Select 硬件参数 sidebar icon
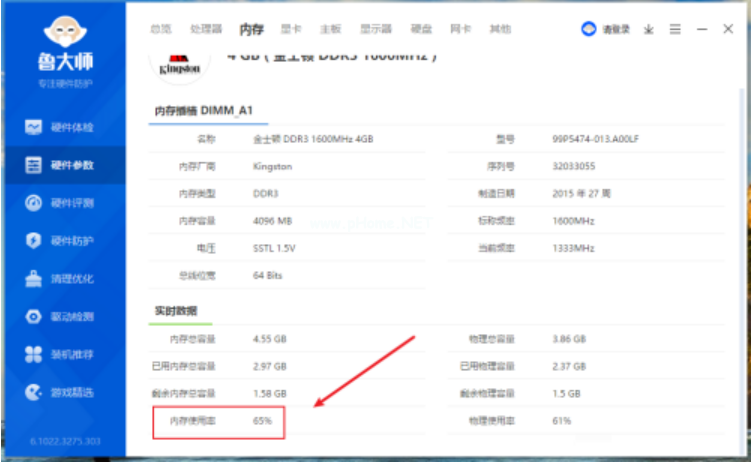753x464 pixels. point(34,165)
